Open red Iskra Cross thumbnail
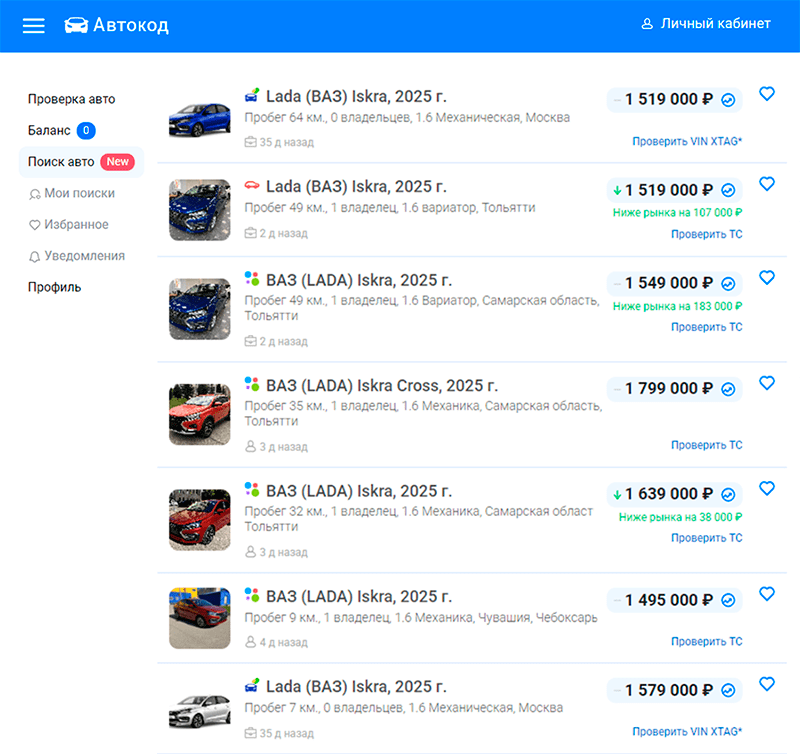 199,414
